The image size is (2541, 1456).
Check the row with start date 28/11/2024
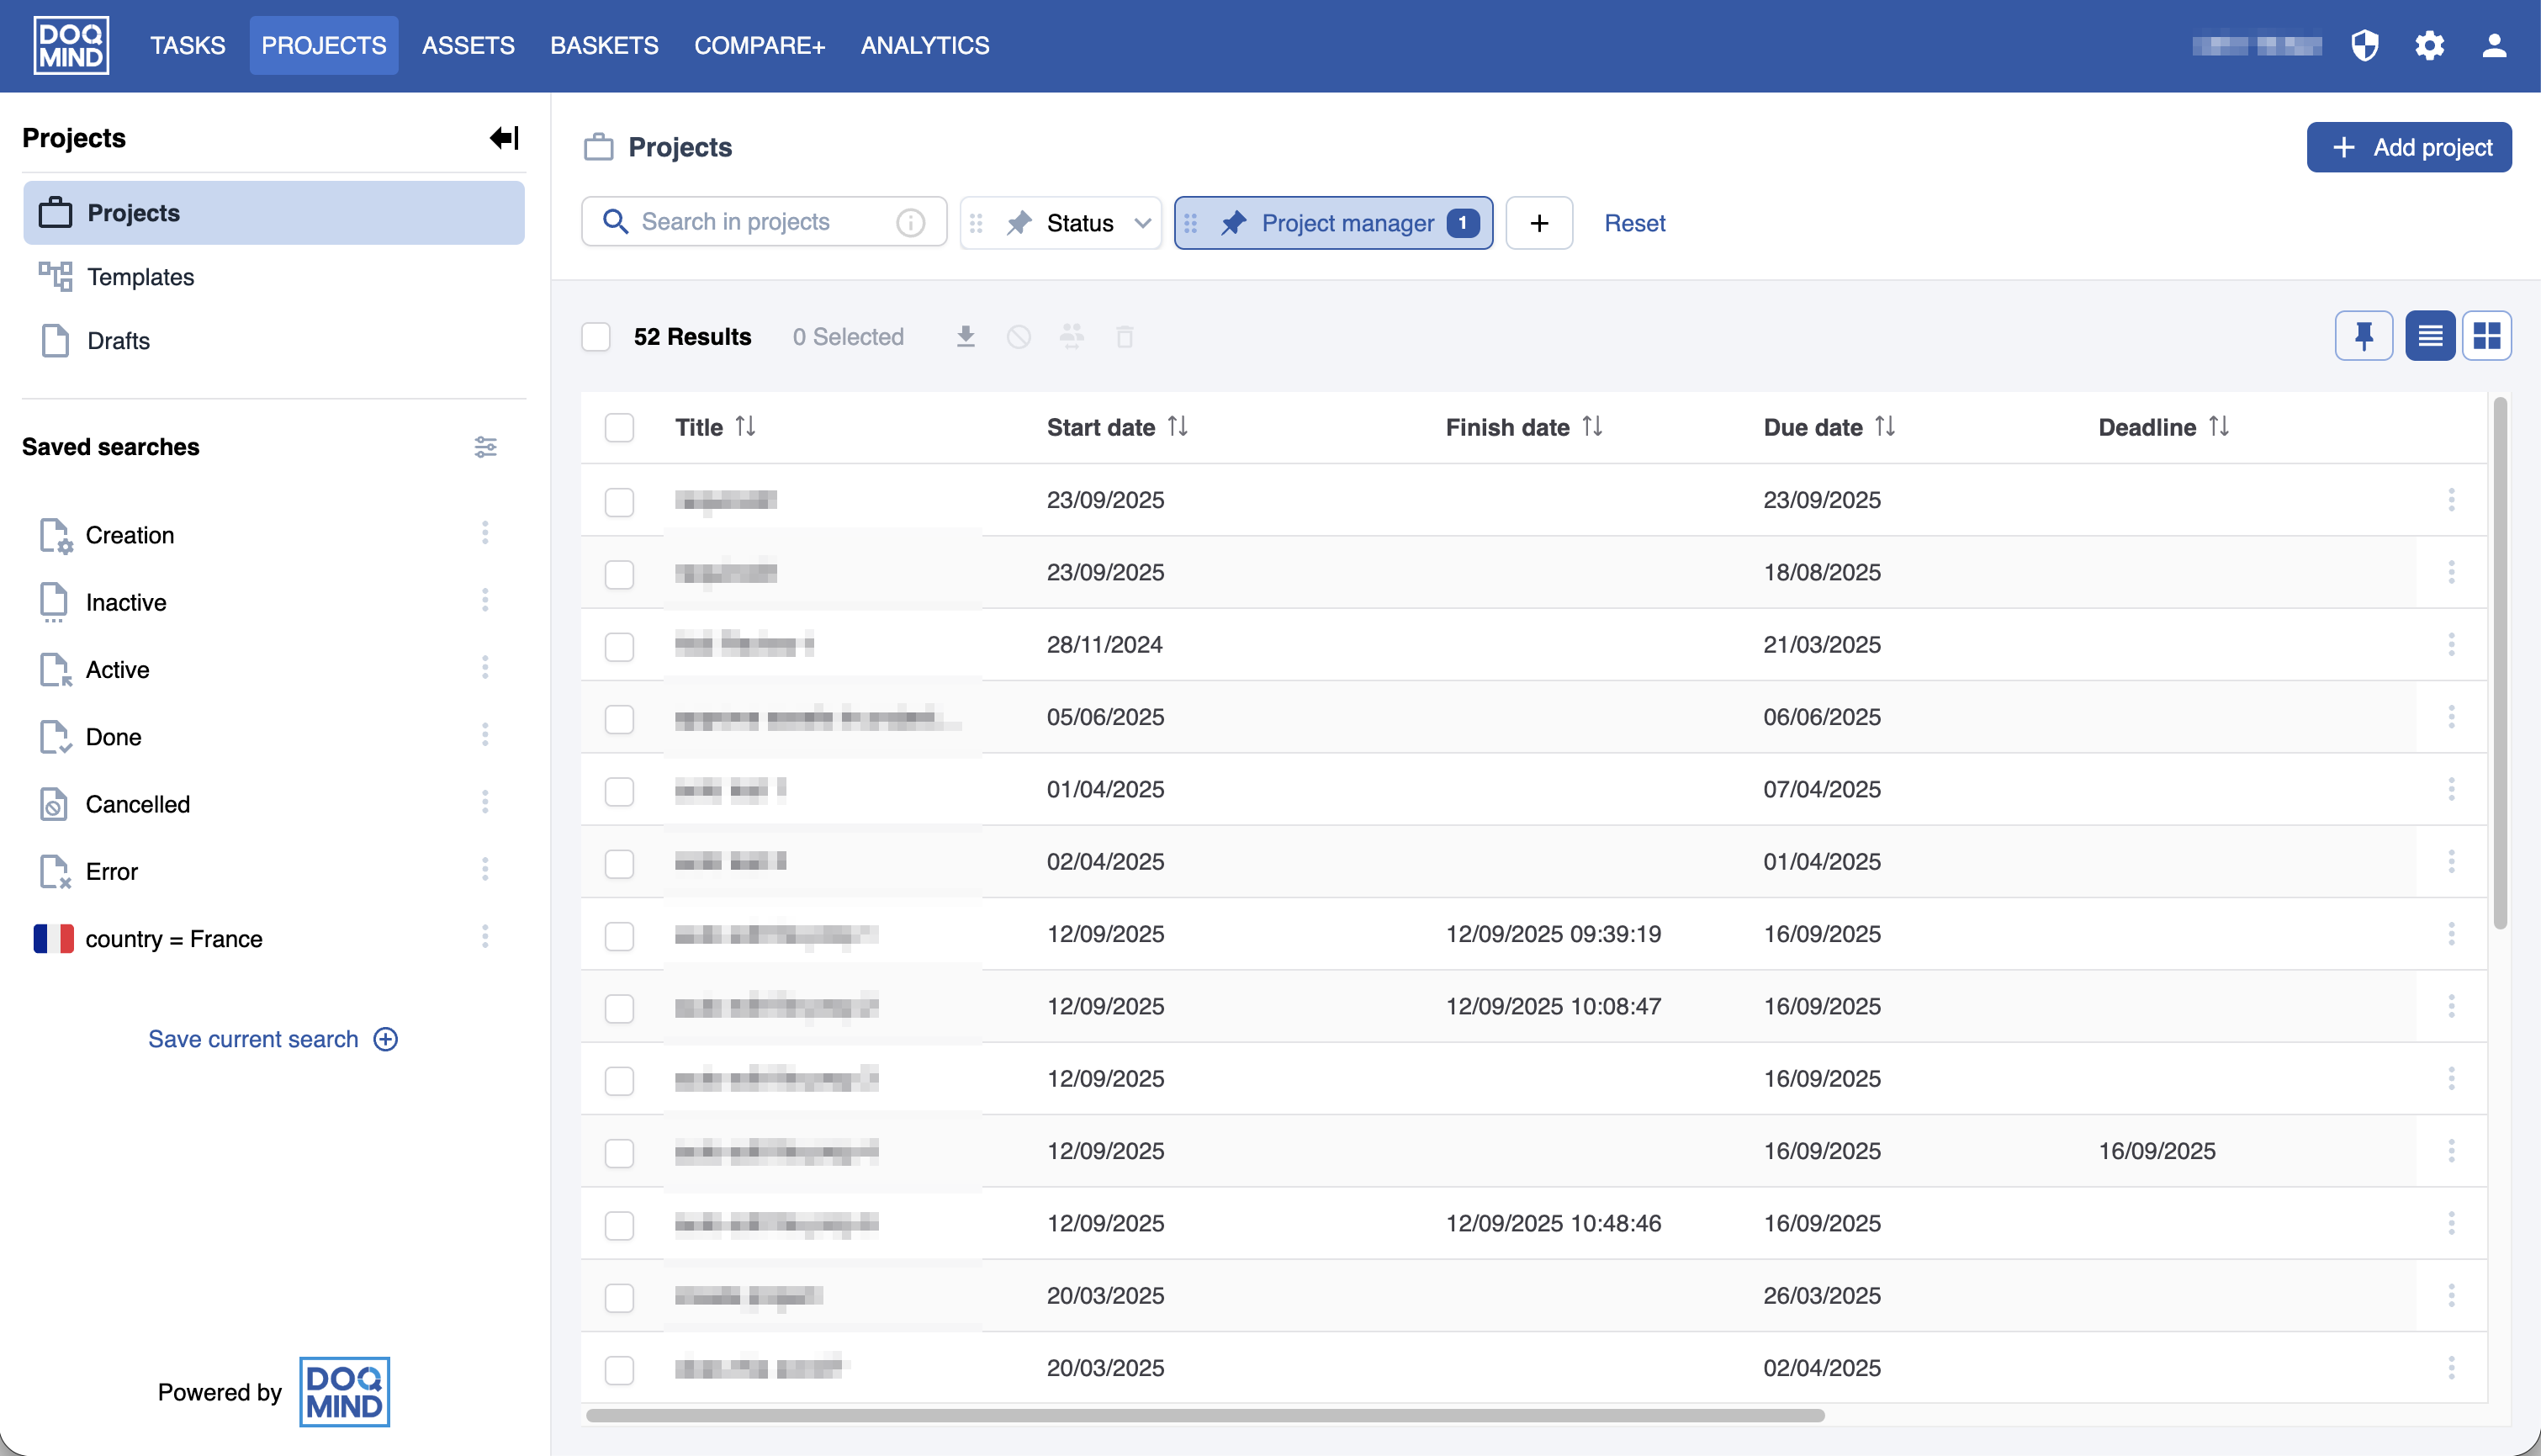pos(619,646)
